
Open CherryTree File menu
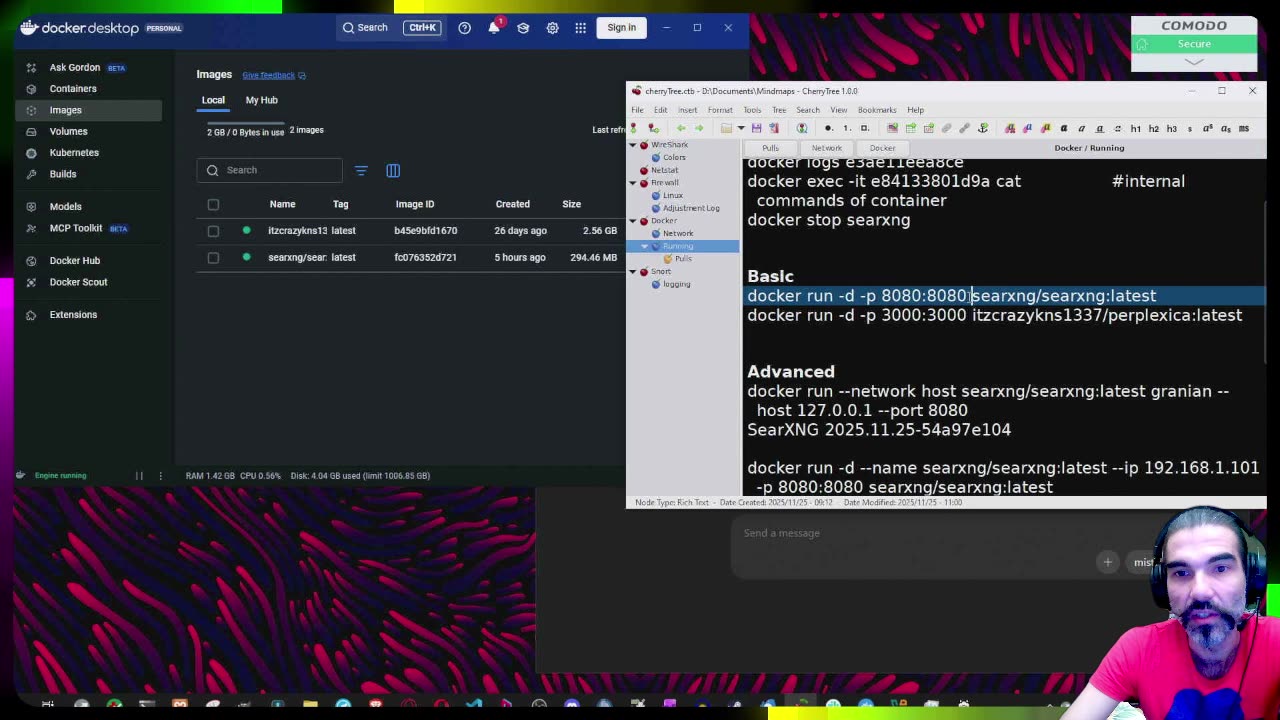[637, 110]
